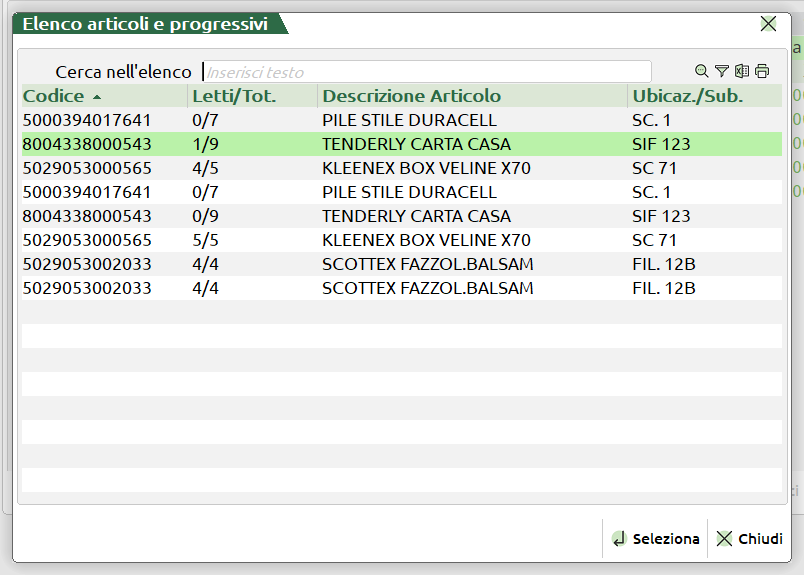
Task: Click the magnifier search icon
Action: [701, 71]
